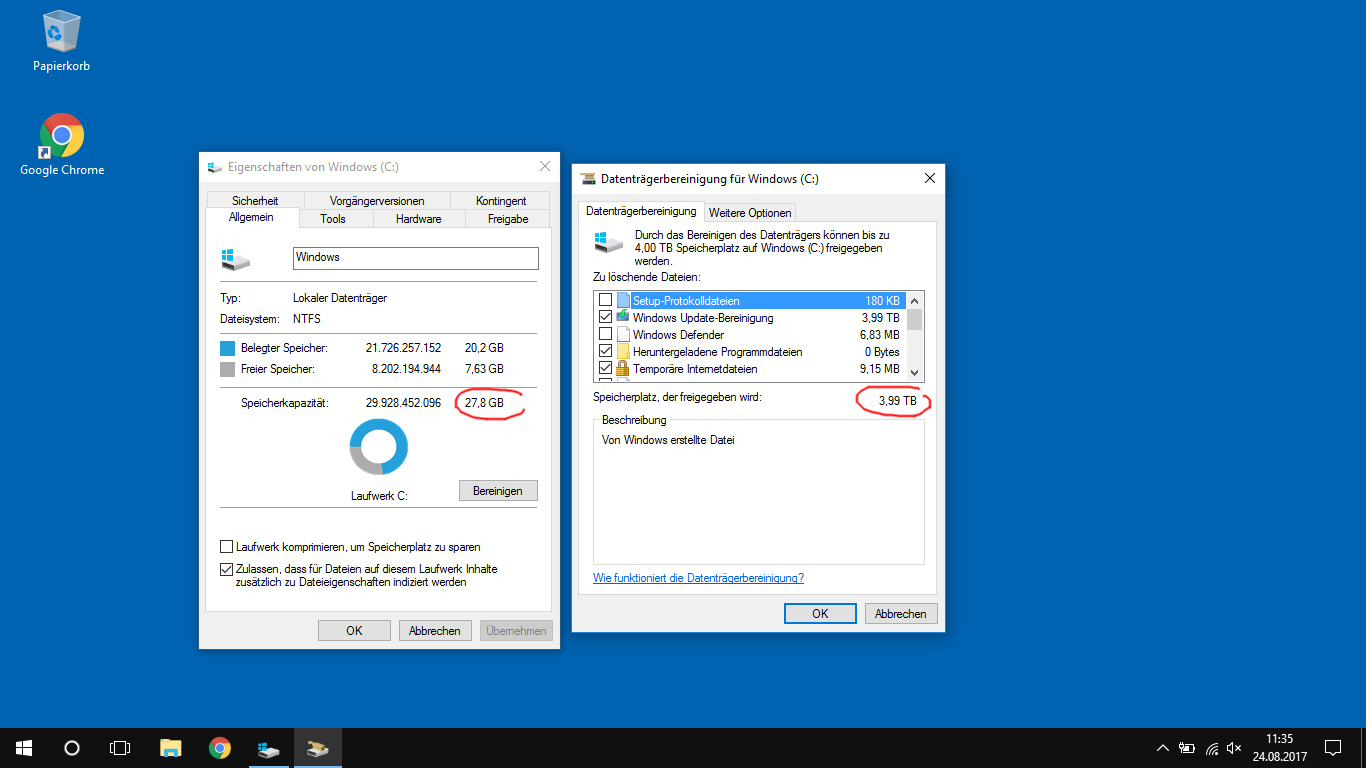
Task: Click Abbrechen in the Datenträgerbereinigung dialog
Action: pos(901,614)
